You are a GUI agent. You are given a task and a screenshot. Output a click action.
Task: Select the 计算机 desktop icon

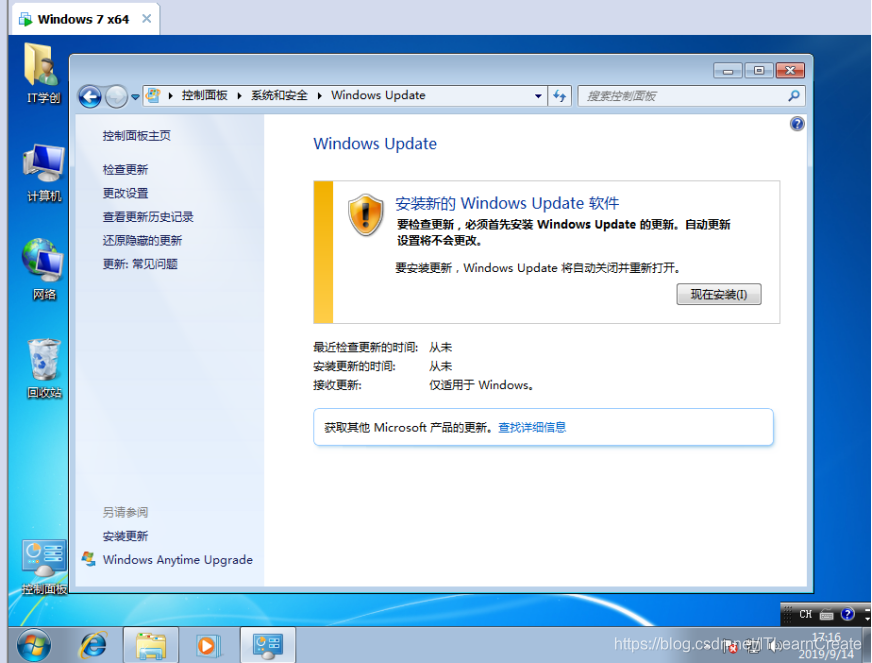tap(44, 172)
